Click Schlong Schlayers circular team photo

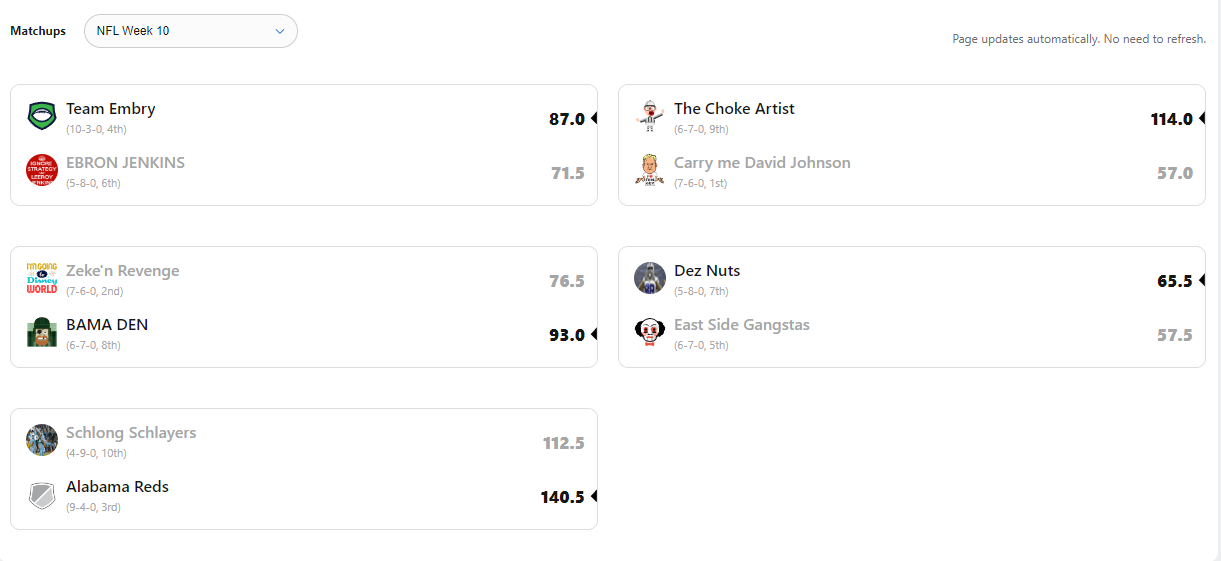pos(42,440)
